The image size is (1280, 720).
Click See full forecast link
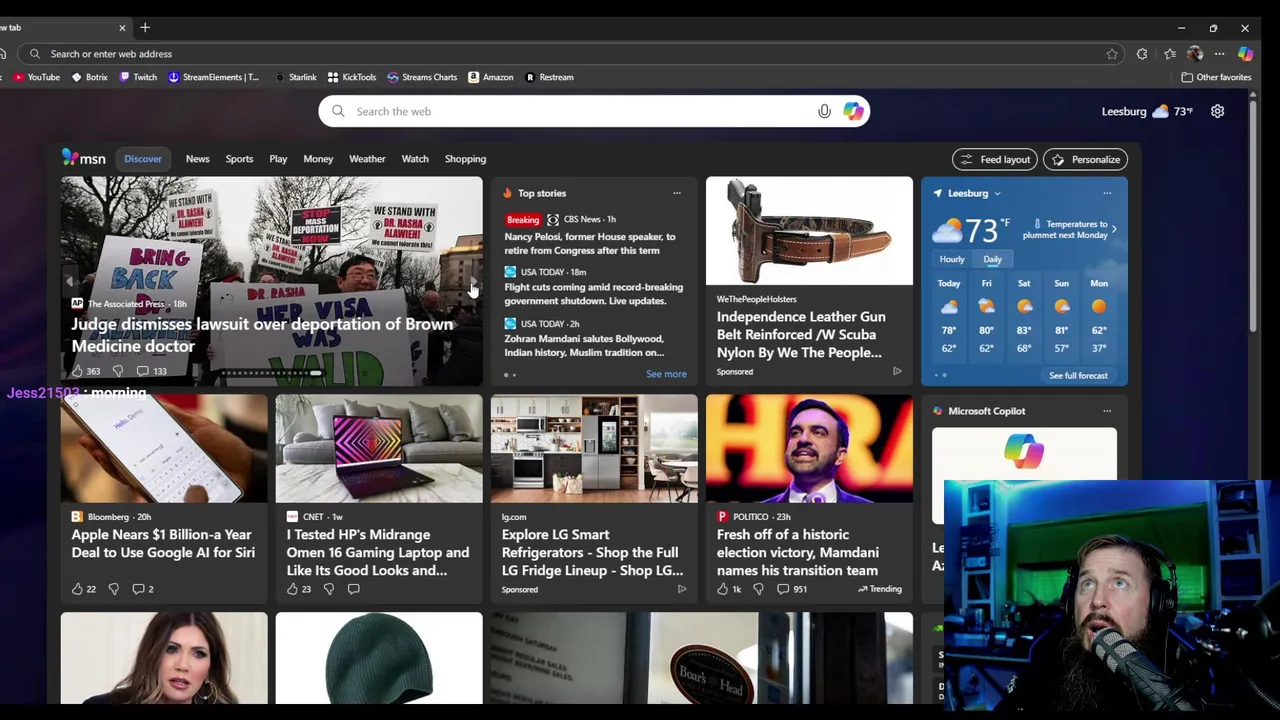pos(1078,376)
